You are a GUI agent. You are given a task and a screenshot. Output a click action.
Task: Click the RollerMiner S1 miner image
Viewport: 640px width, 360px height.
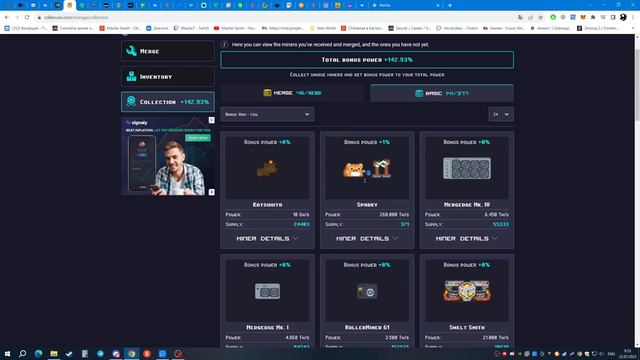tap(367, 291)
